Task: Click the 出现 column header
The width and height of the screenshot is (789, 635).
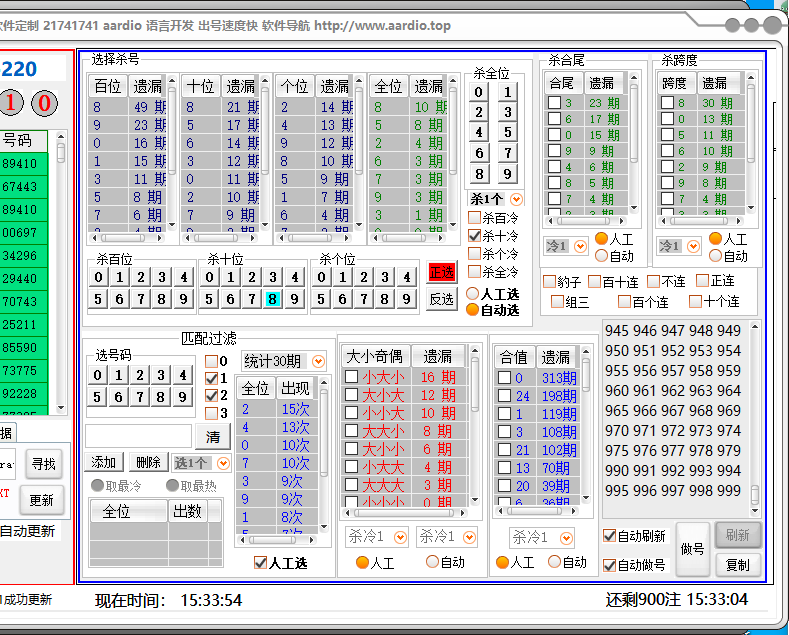Action: click(x=295, y=388)
